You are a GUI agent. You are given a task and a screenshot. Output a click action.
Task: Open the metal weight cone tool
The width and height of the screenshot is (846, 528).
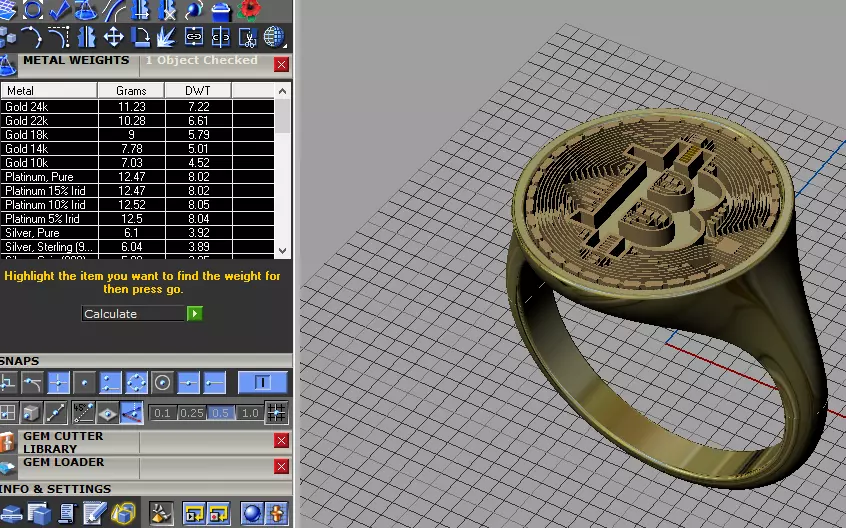coord(85,10)
